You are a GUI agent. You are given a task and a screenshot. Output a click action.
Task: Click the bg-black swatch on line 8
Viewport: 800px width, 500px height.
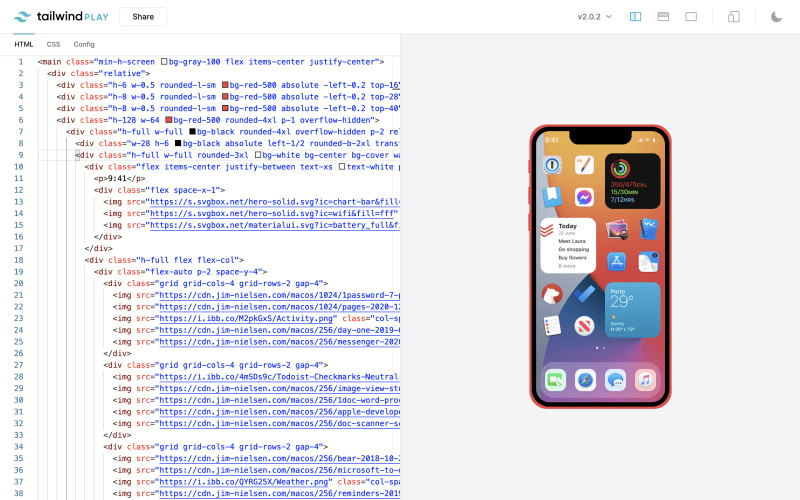[178, 143]
